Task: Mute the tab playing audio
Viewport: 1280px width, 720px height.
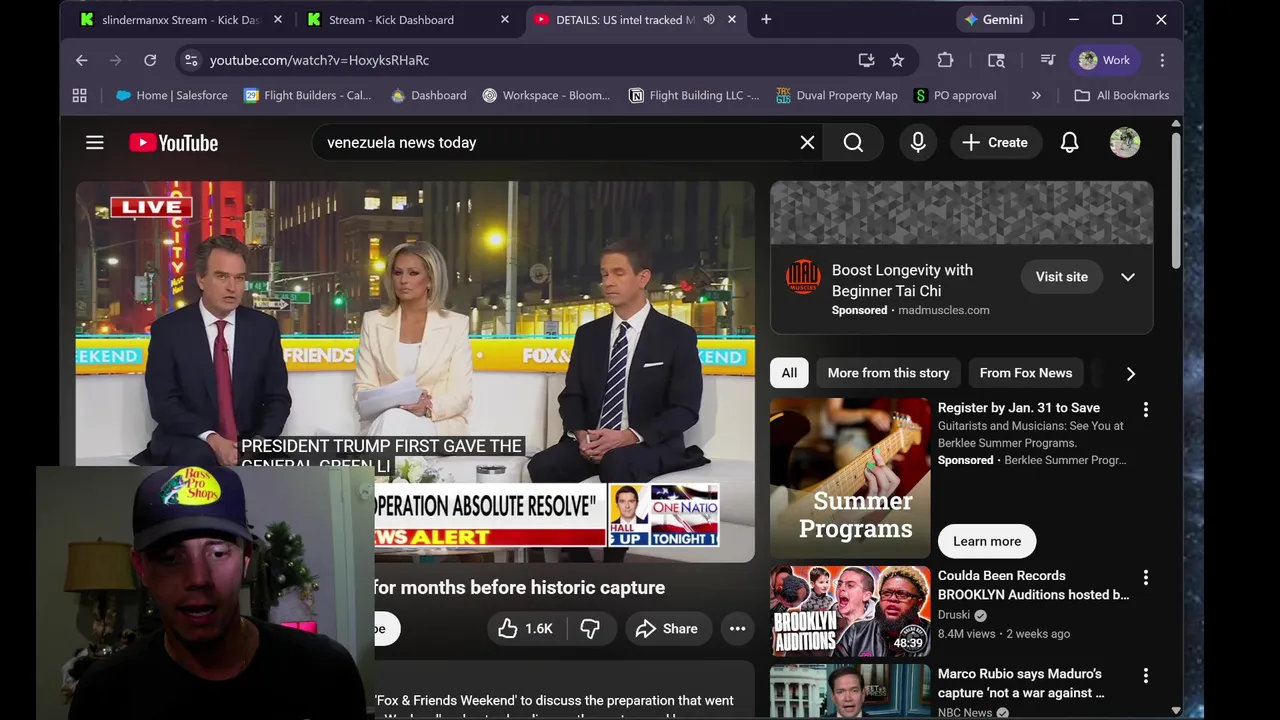Action: coord(709,19)
